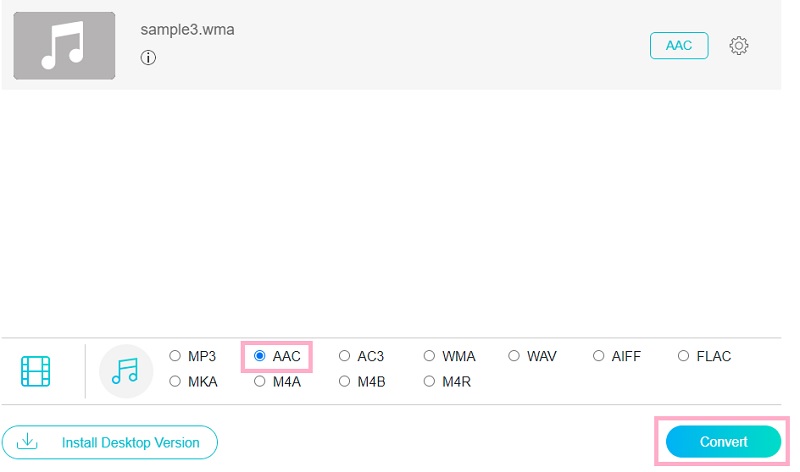800x472 pixels.
Task: Select M4A radio button
Action: point(260,381)
